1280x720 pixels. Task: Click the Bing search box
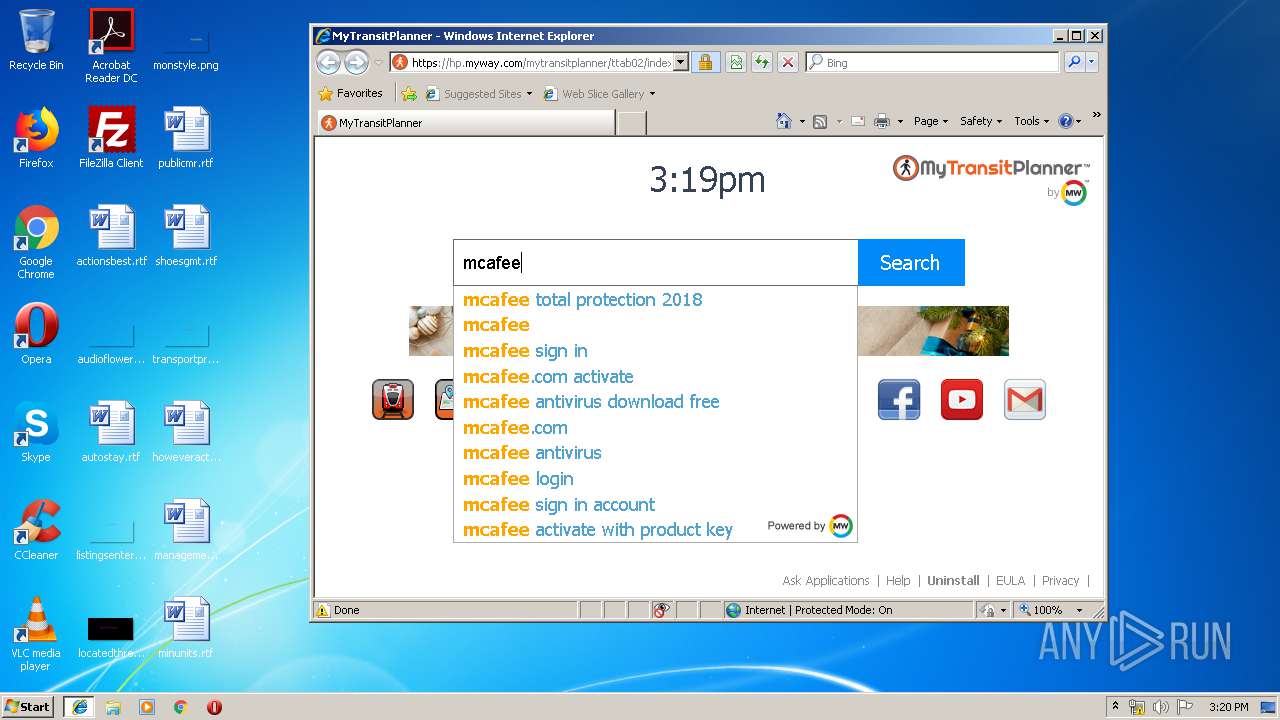pos(932,62)
